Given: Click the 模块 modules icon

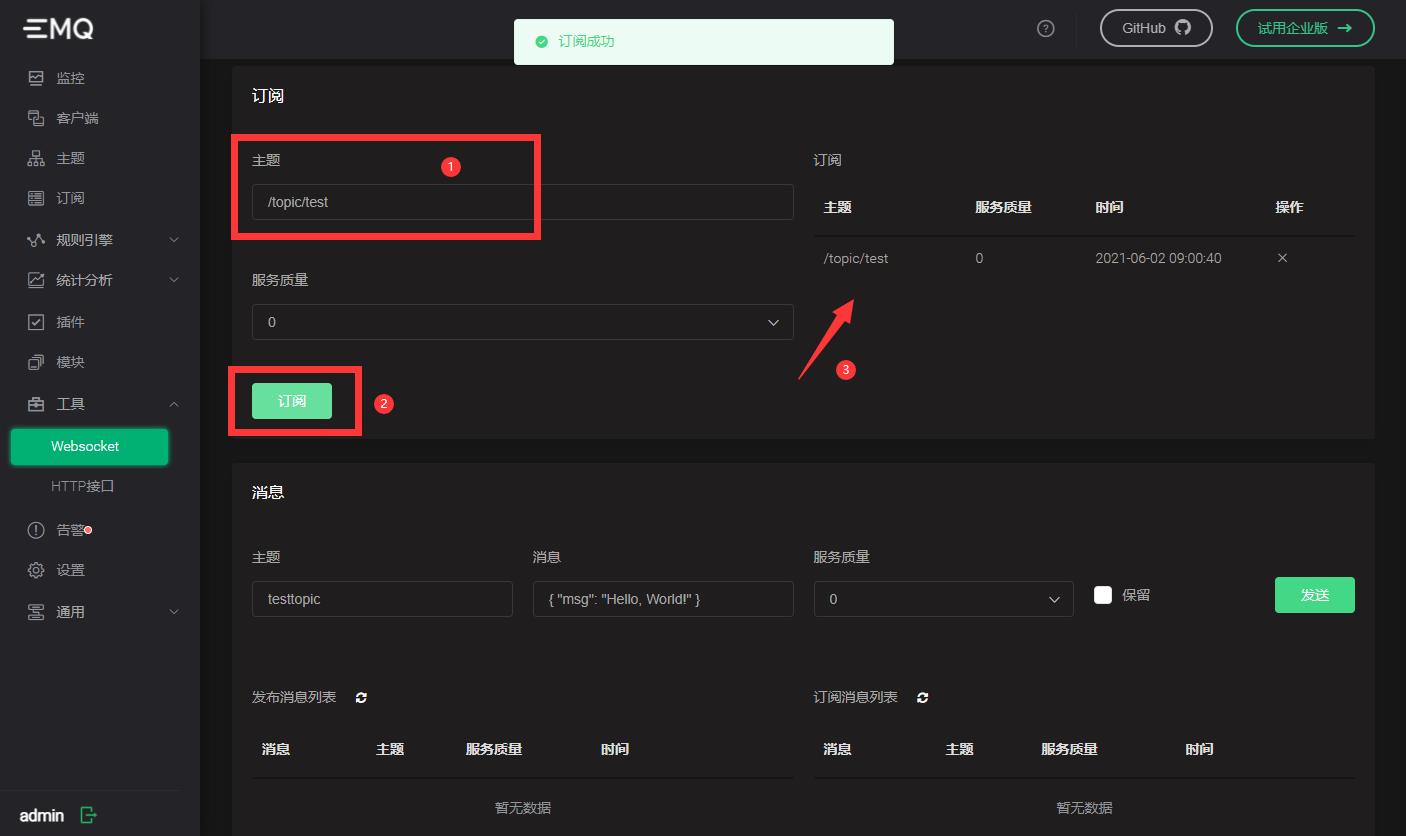Looking at the screenshot, I should pyautogui.click(x=36, y=362).
